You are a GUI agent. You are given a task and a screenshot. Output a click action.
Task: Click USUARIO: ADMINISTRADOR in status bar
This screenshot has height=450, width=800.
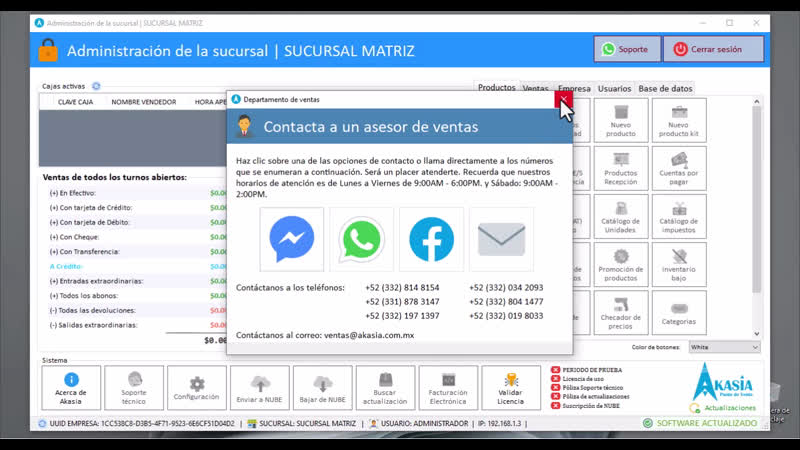pyautogui.click(x=419, y=423)
